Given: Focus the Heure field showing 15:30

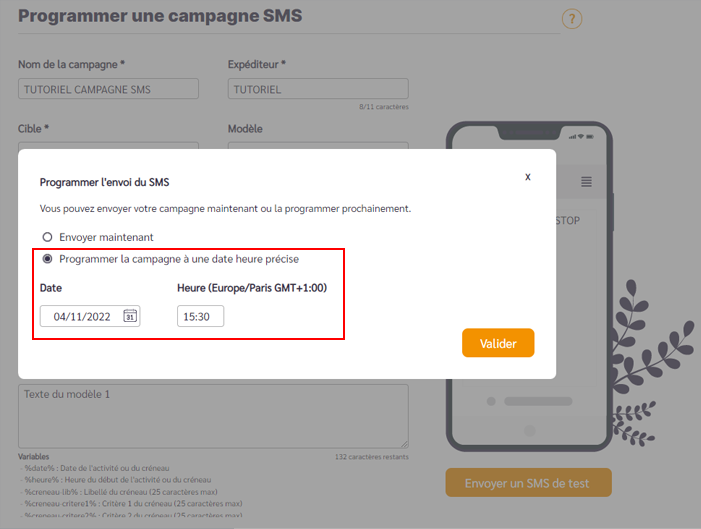Looking at the screenshot, I should coord(200,316).
